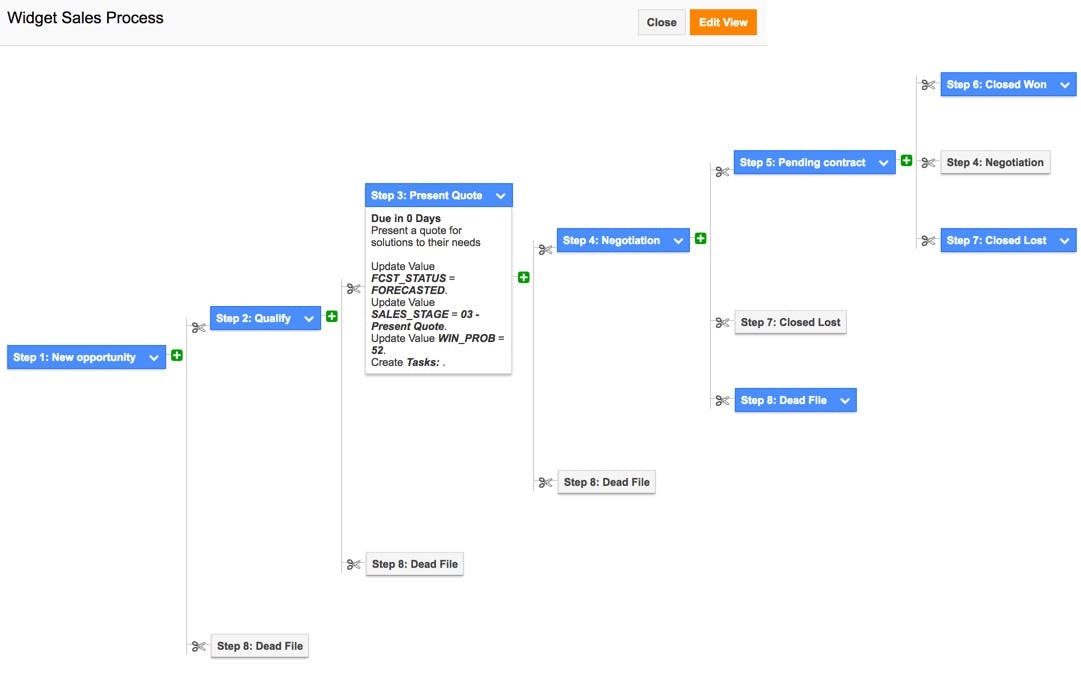Select the Step 5: Pending contract step label

click(802, 162)
